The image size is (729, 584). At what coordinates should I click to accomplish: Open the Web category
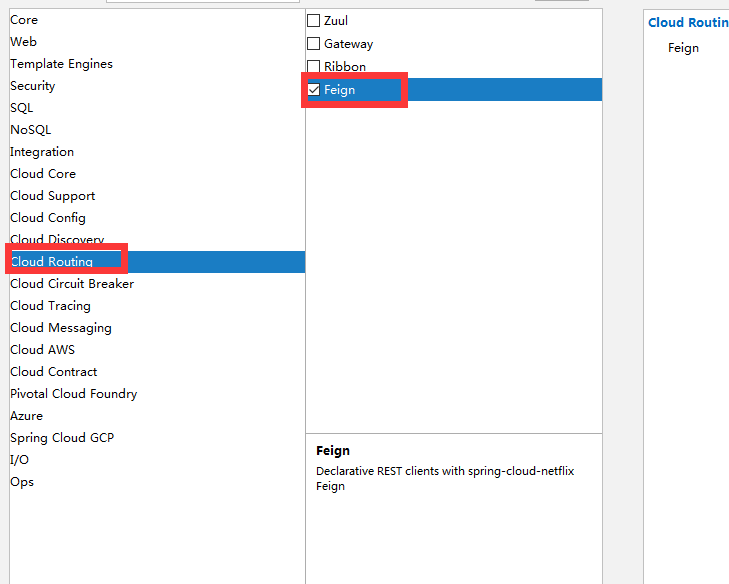(x=24, y=42)
